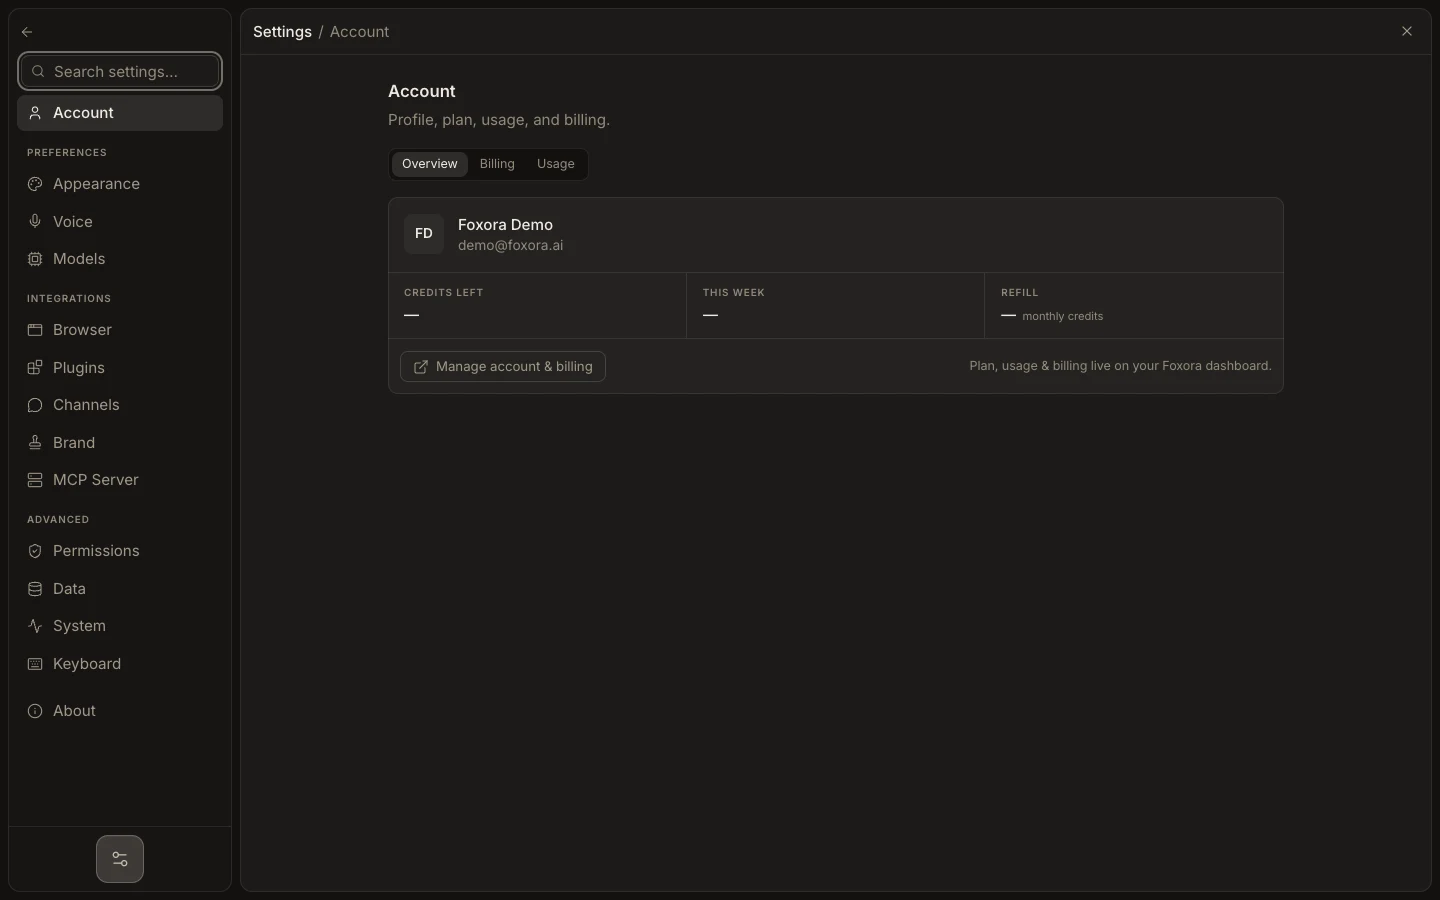The width and height of the screenshot is (1440, 900).
Task: Click the Foxora Demo name
Action: click(x=505, y=225)
